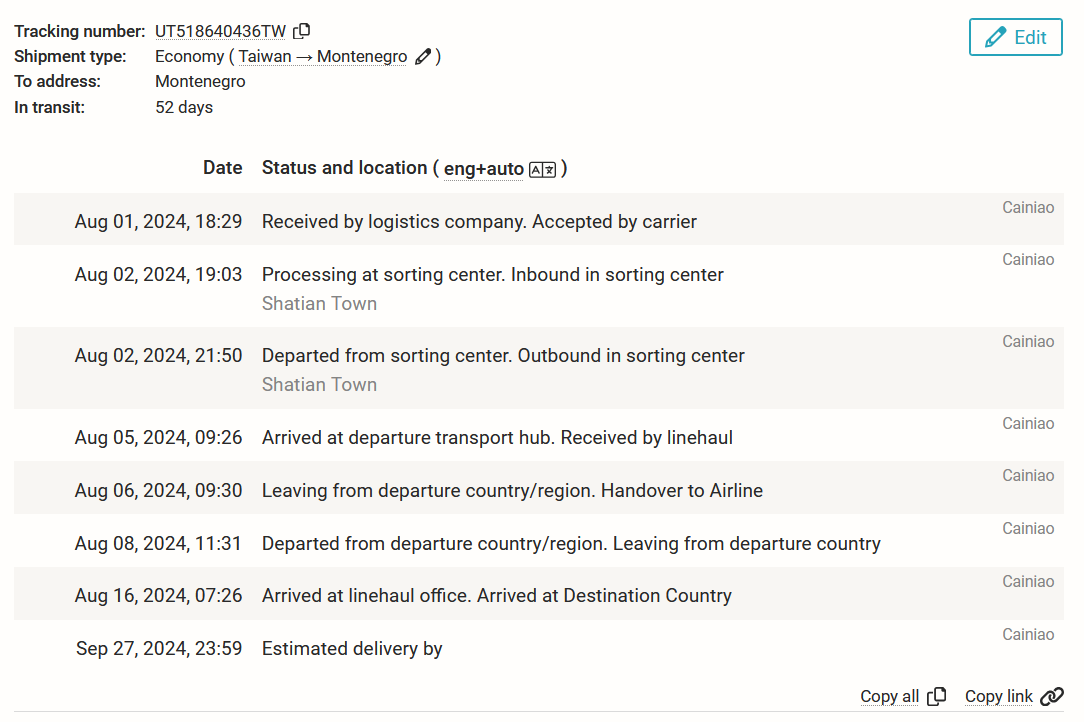Select the Outbound in sorting center event row
The width and height of the screenshot is (1084, 722).
(539, 368)
